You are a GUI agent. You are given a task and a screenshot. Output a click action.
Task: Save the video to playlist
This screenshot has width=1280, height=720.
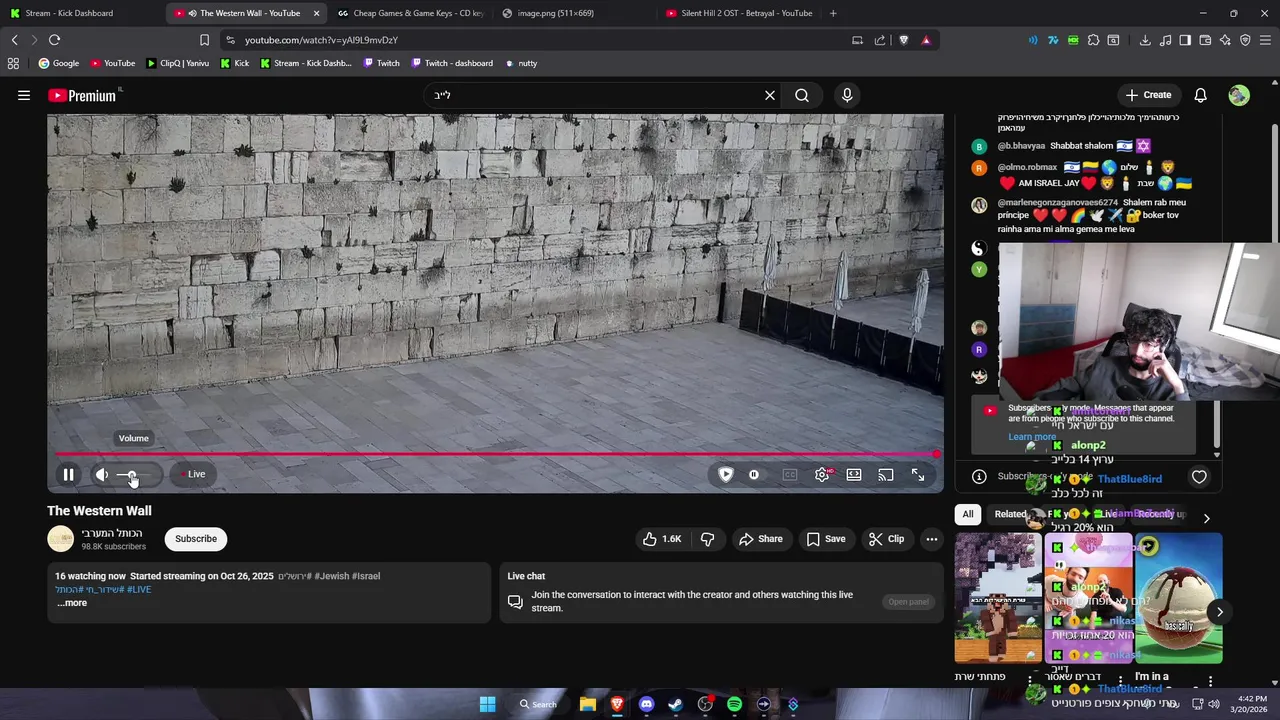point(826,539)
